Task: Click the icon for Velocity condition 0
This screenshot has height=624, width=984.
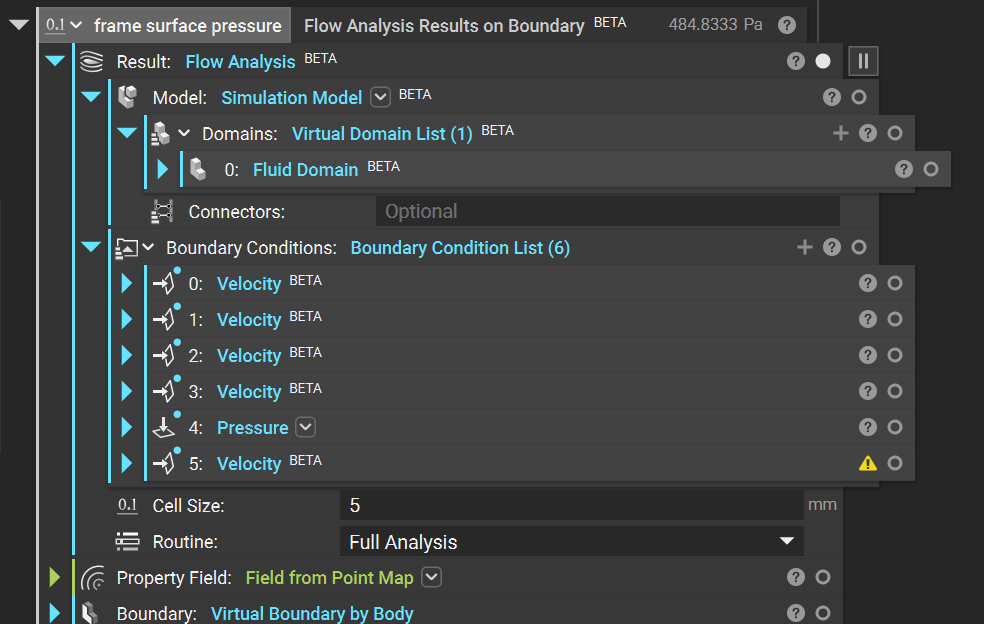Action: coord(166,282)
